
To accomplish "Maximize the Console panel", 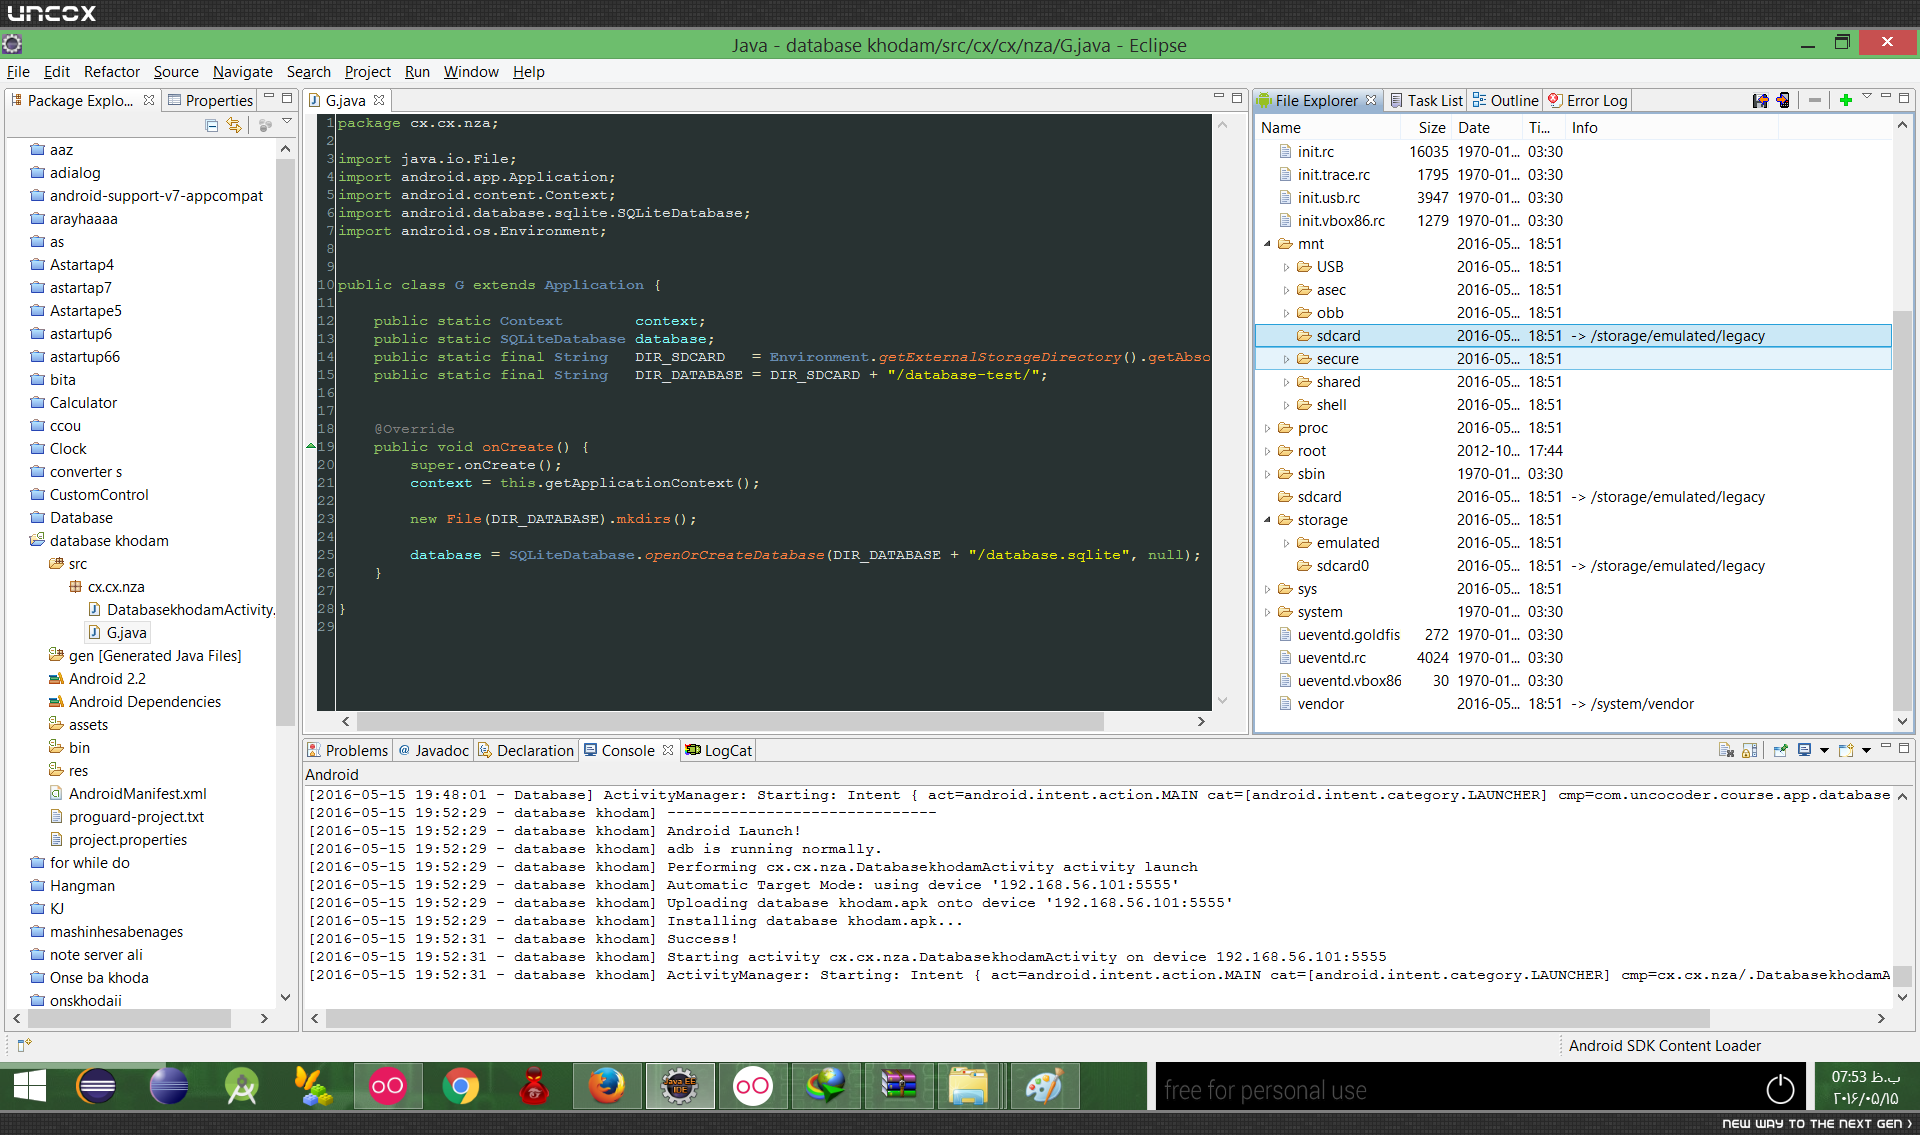I will pyautogui.click(x=1904, y=748).
